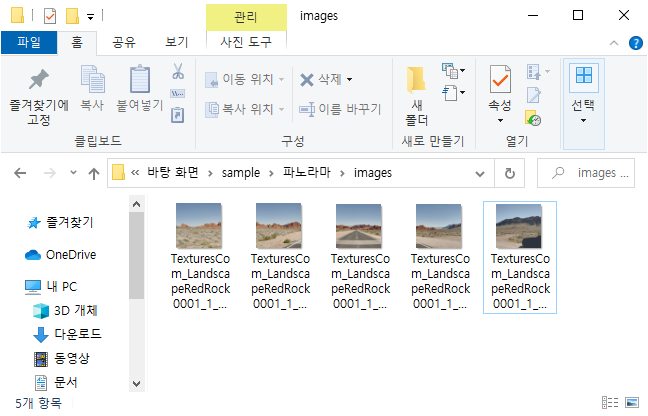The height and width of the screenshot is (416, 648).
Task: Open 동영상 folder in sidebar
Action: click(62, 359)
